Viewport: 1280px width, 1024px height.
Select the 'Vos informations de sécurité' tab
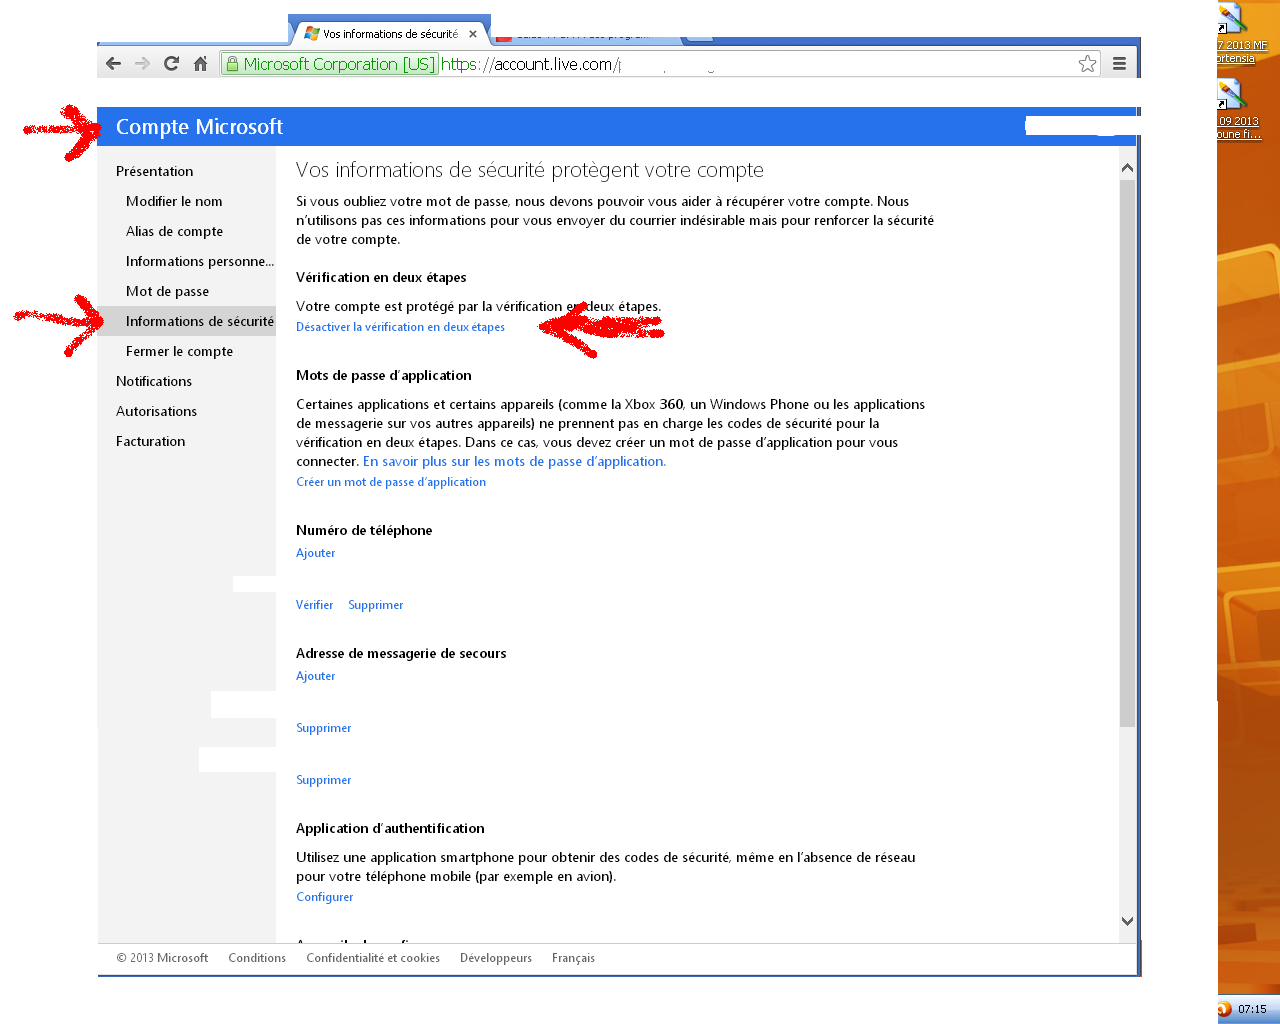click(389, 33)
